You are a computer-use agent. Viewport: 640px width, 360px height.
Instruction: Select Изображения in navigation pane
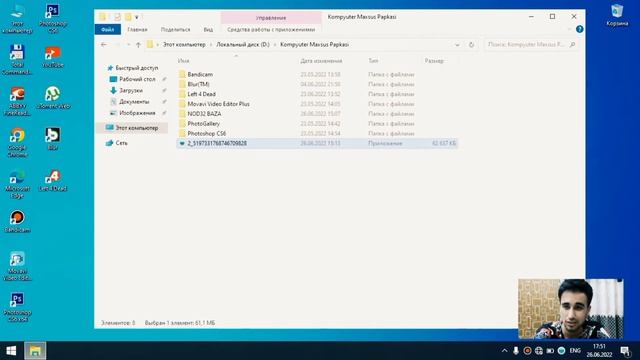pyautogui.click(x=137, y=113)
